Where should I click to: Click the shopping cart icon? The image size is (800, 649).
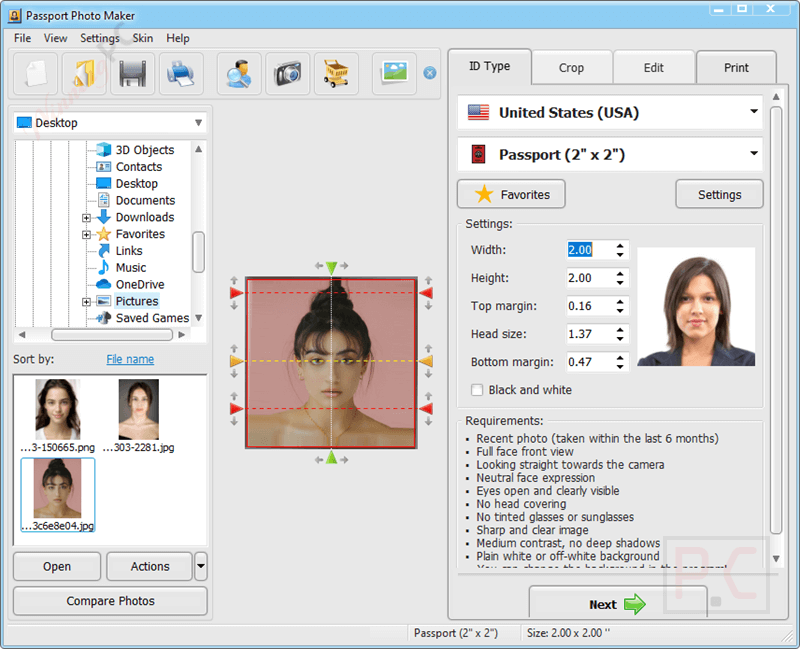coord(336,74)
